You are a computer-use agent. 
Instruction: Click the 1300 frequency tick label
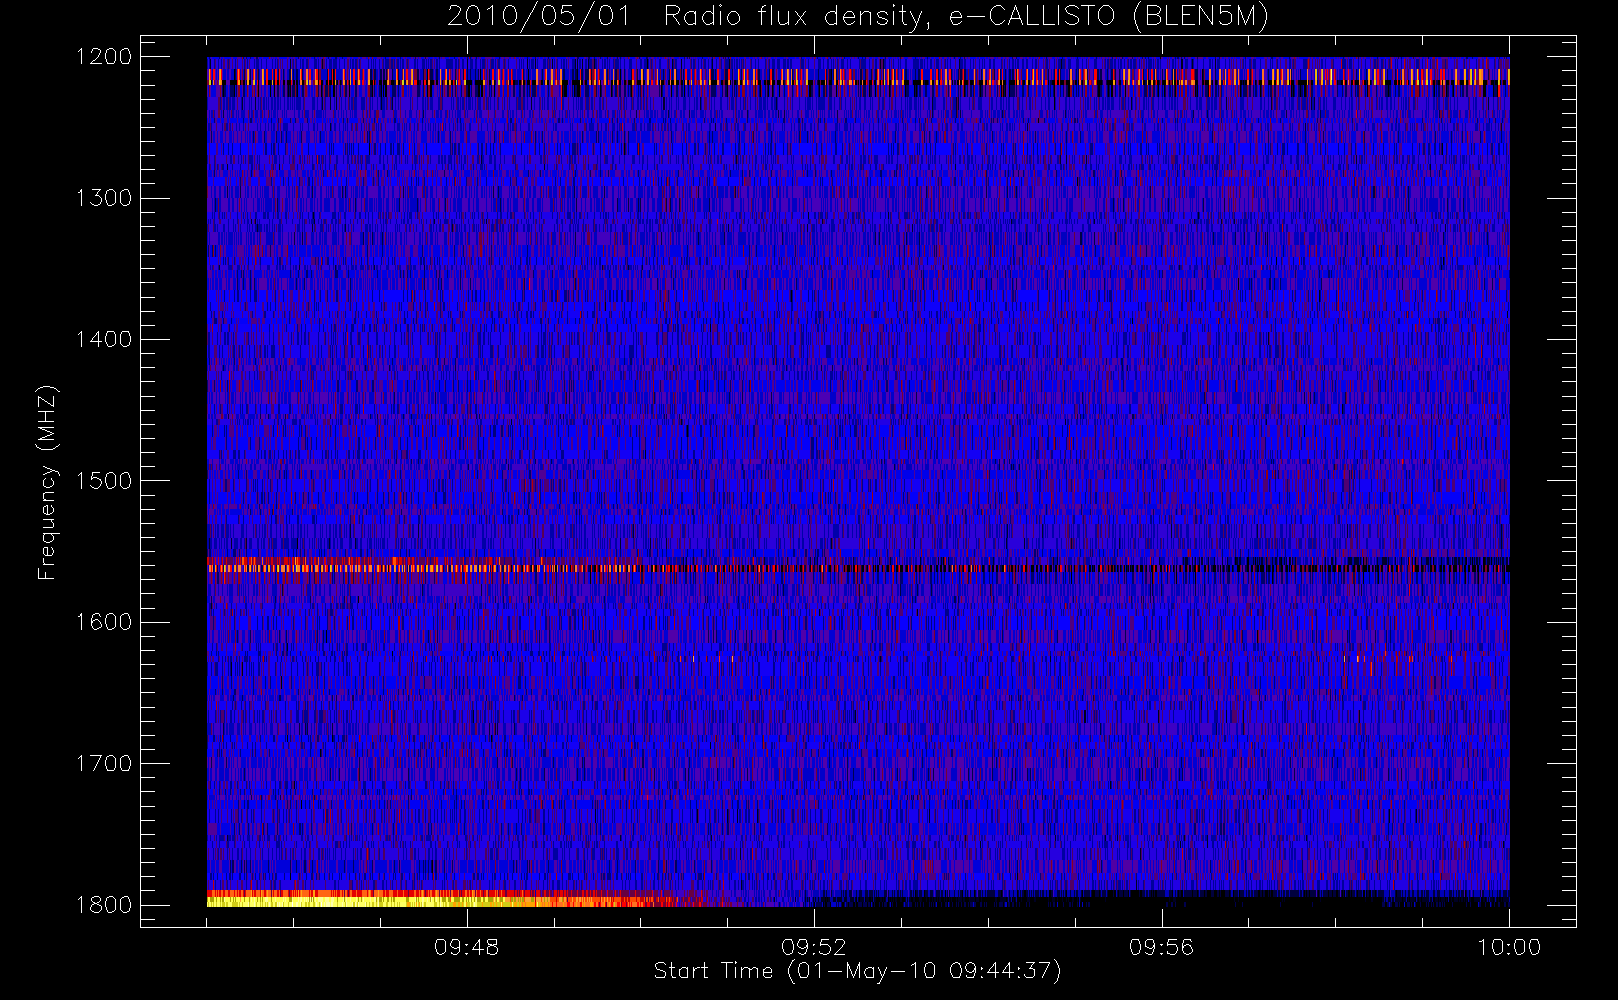[x=105, y=198]
